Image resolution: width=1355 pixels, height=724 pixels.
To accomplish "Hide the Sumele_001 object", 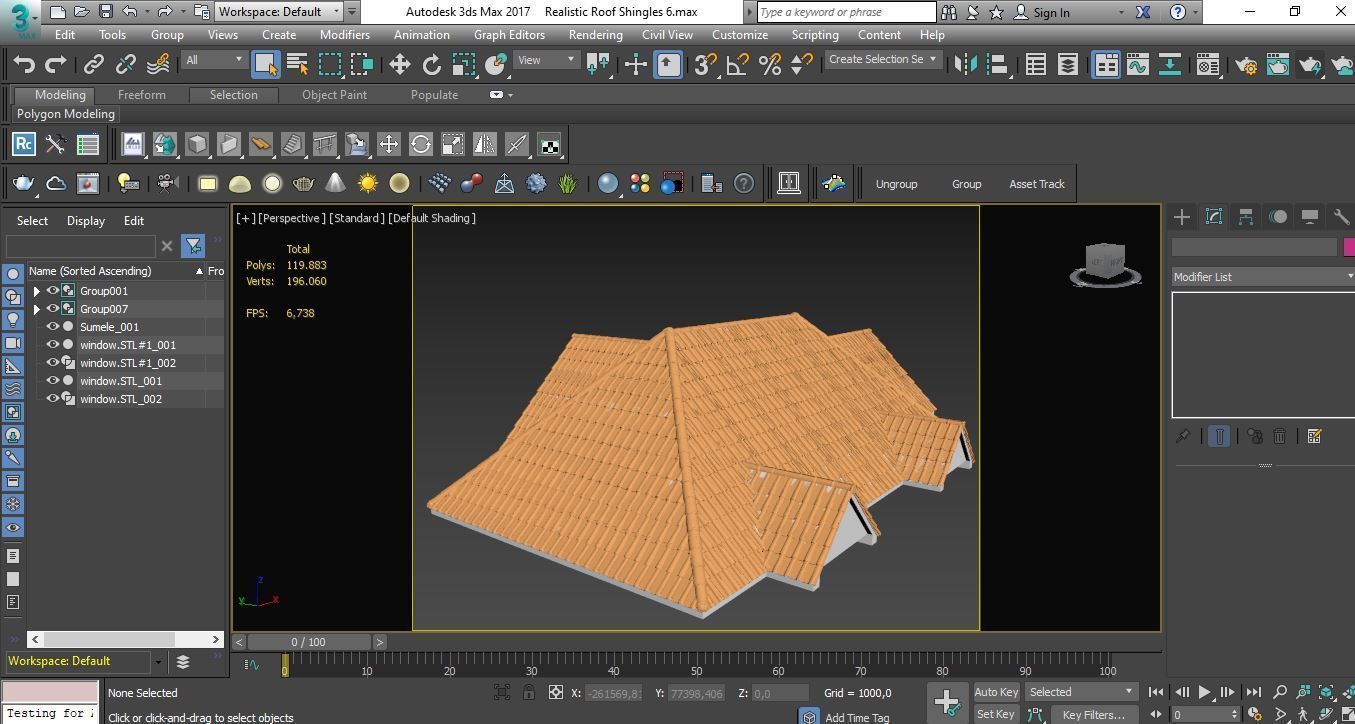I will (x=53, y=327).
